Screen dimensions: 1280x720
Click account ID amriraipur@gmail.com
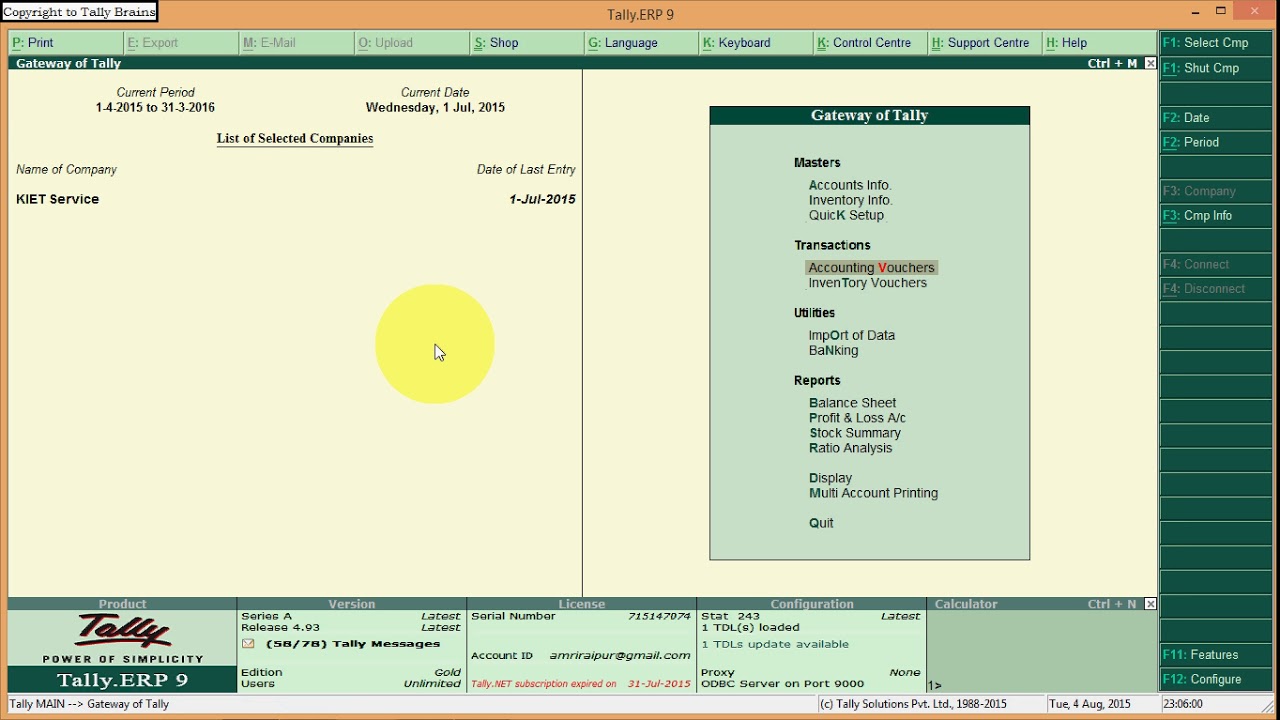[x=620, y=656]
